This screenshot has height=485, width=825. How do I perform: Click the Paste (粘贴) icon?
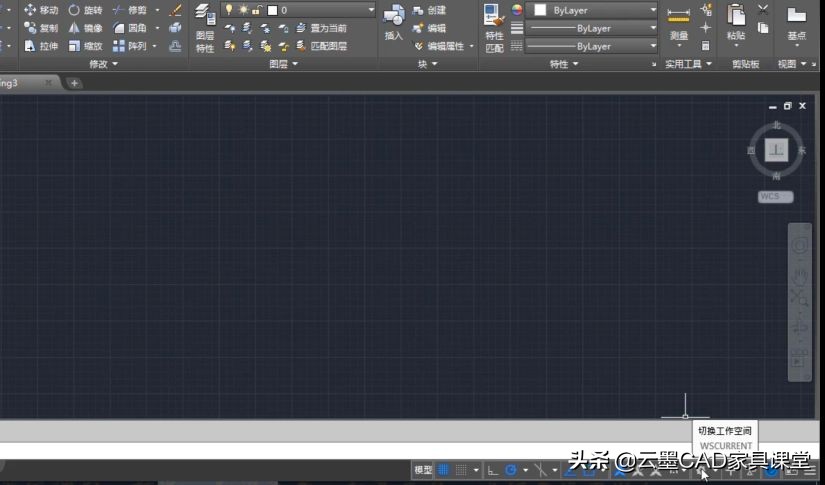(x=736, y=22)
